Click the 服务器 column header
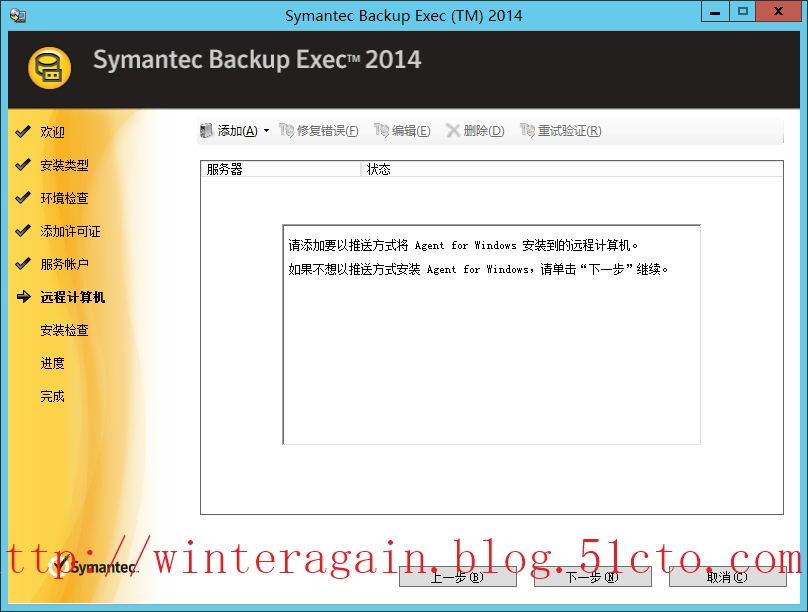808x612 pixels. 281,169
